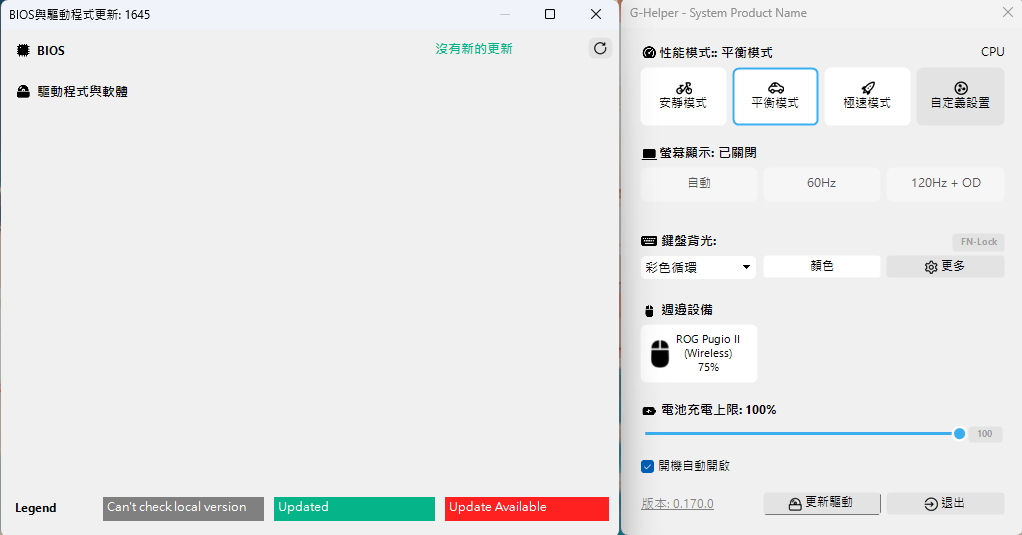Set screen refresh to 60Hz
This screenshot has height=535, width=1022.
point(821,184)
